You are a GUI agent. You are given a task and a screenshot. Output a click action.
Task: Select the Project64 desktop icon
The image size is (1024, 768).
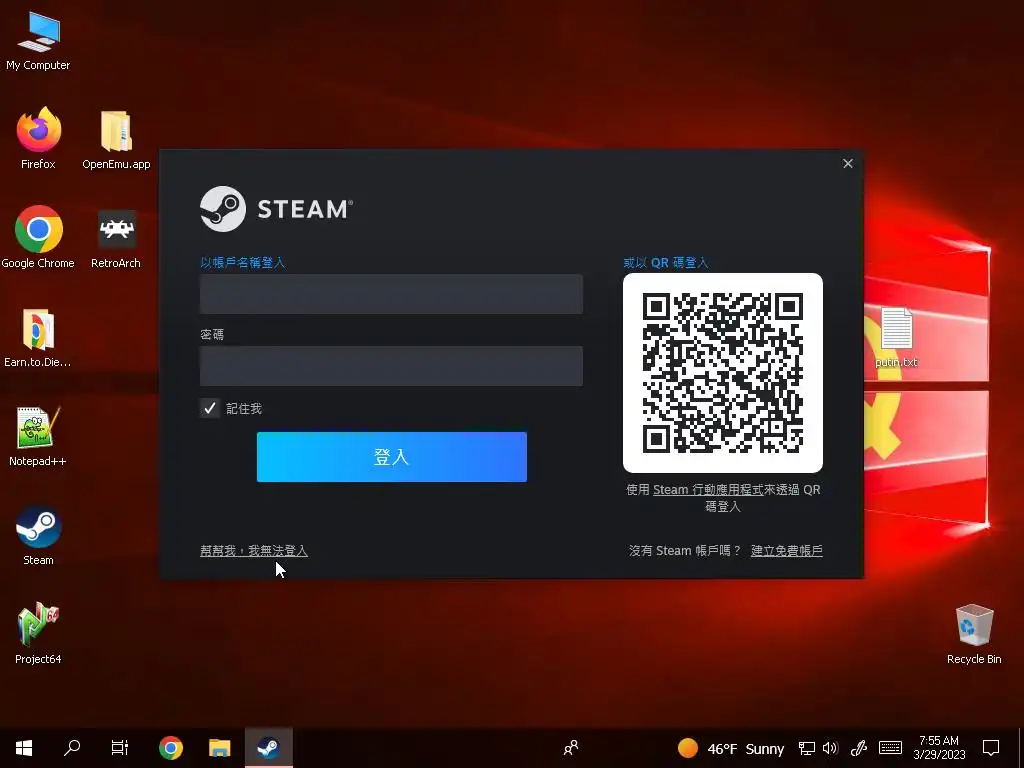point(38,633)
